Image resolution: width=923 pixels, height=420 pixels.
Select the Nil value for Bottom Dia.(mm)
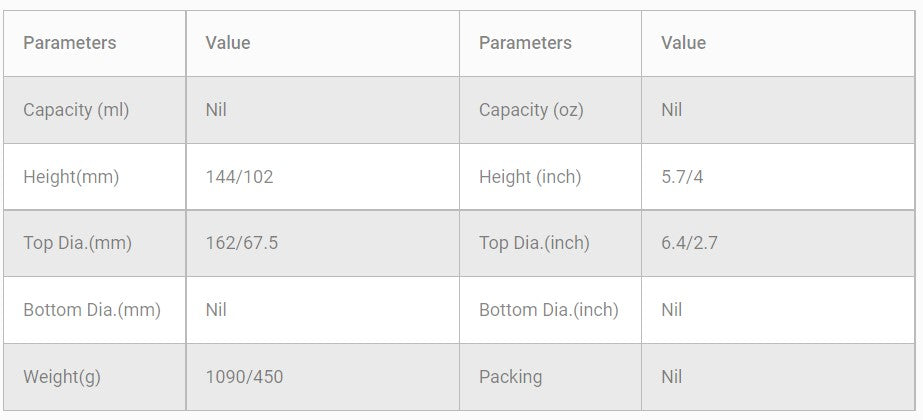point(216,310)
